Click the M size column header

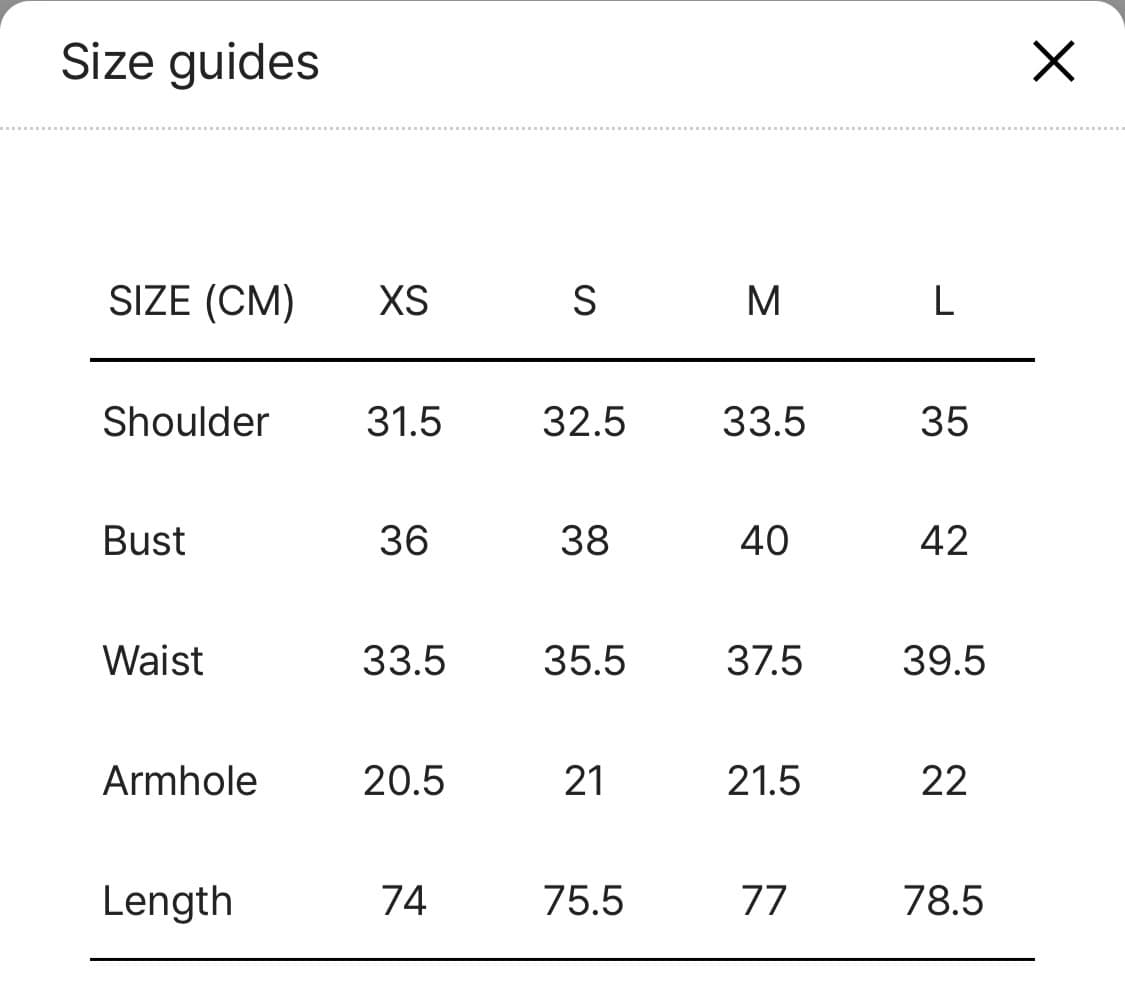click(x=764, y=300)
